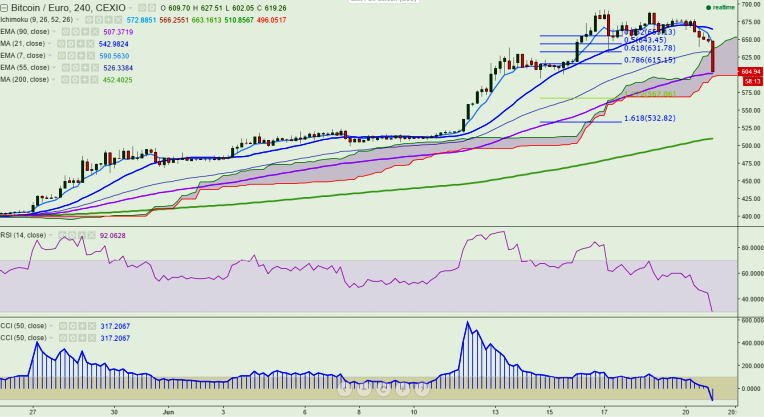Hide the Bitcoin / Euro main series

click(x=142, y=8)
